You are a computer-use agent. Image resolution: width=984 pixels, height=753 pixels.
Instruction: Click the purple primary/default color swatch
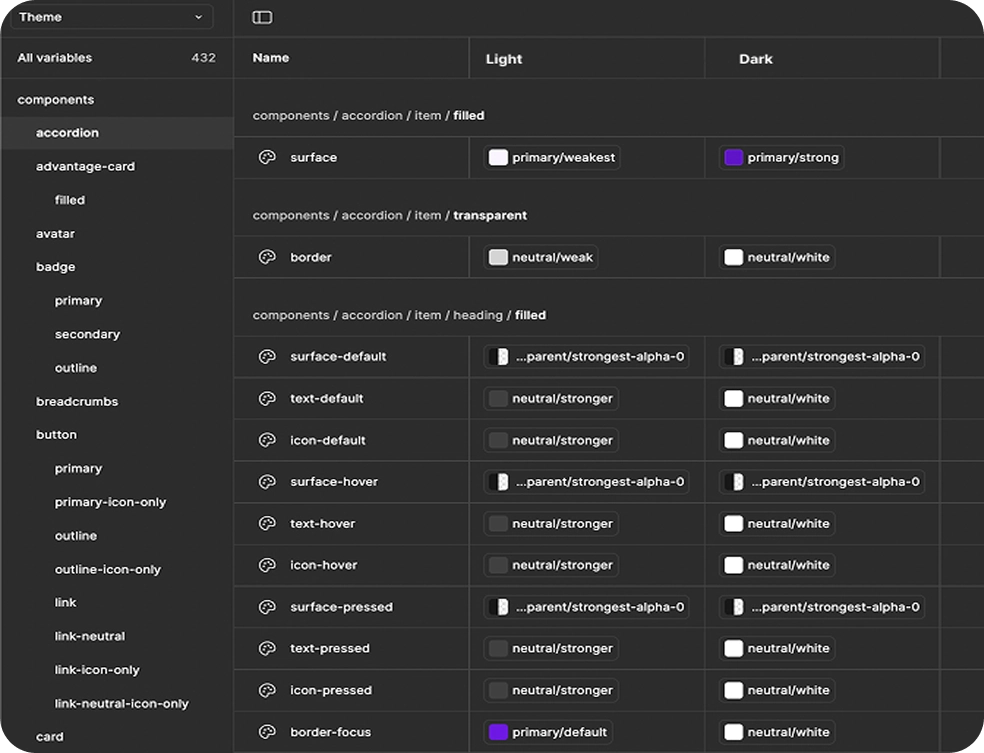(x=498, y=731)
